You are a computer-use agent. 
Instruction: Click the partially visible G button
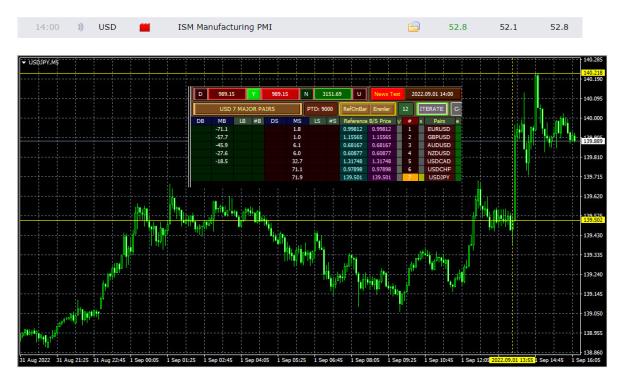(456, 109)
